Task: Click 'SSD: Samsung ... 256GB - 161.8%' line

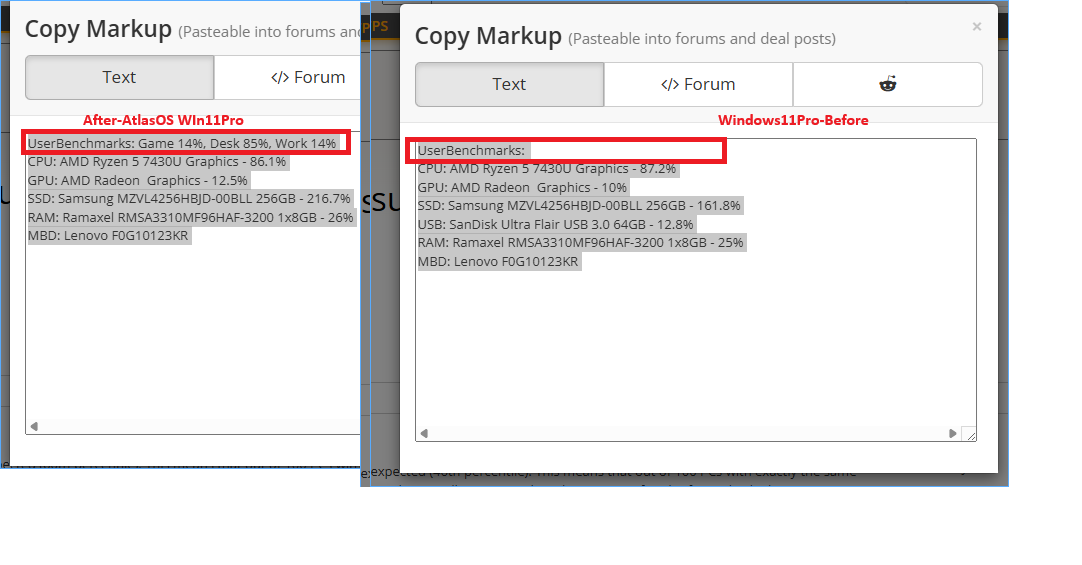Action: pyautogui.click(x=579, y=206)
